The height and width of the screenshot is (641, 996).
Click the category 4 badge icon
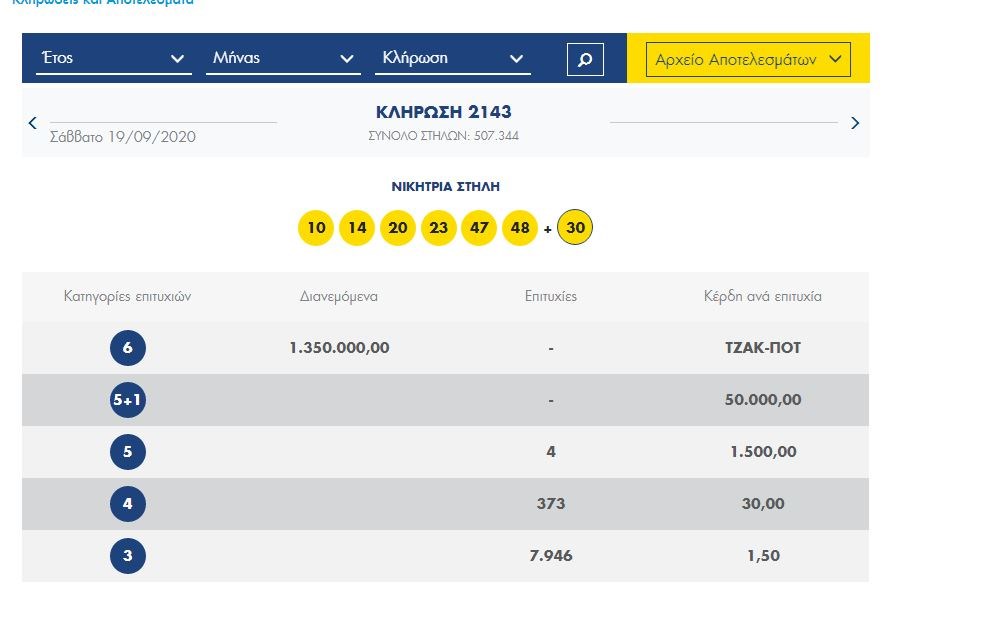click(x=128, y=504)
